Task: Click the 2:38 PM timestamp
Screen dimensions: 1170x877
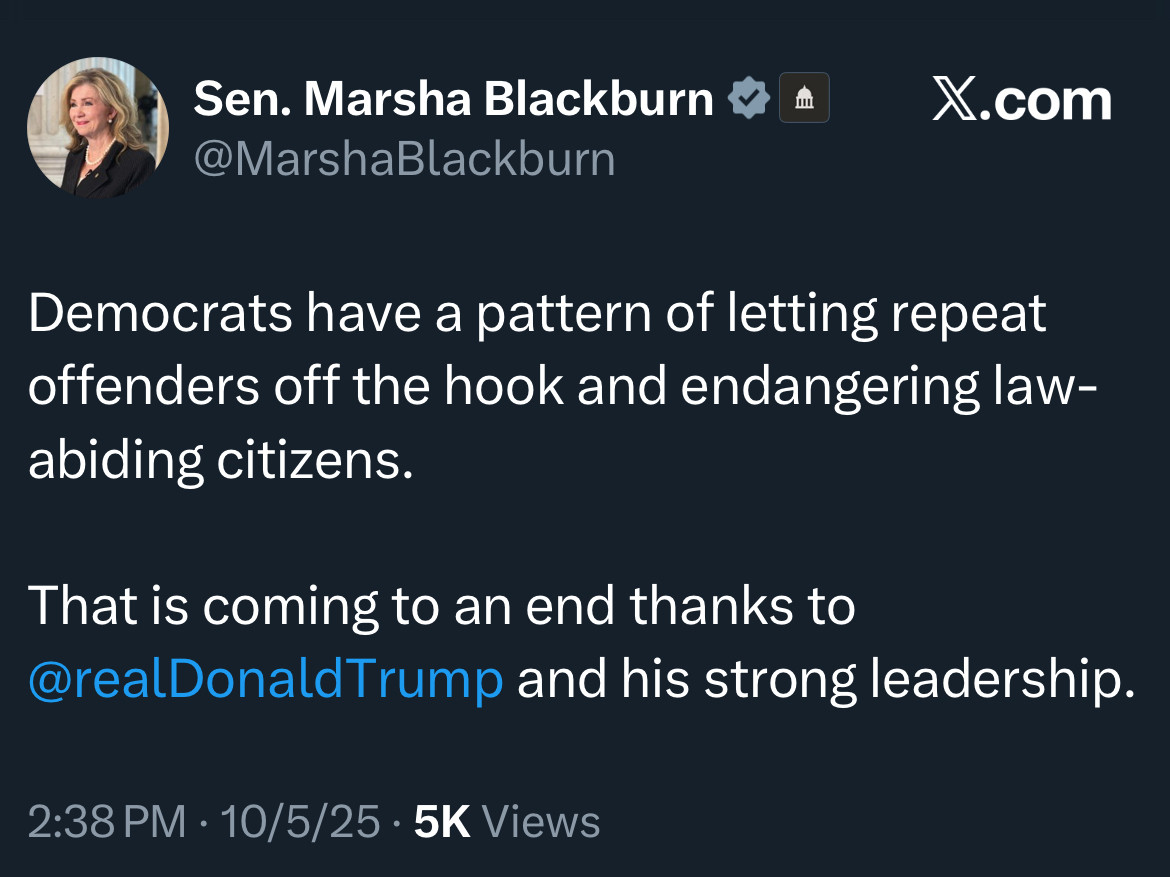Action: (107, 822)
